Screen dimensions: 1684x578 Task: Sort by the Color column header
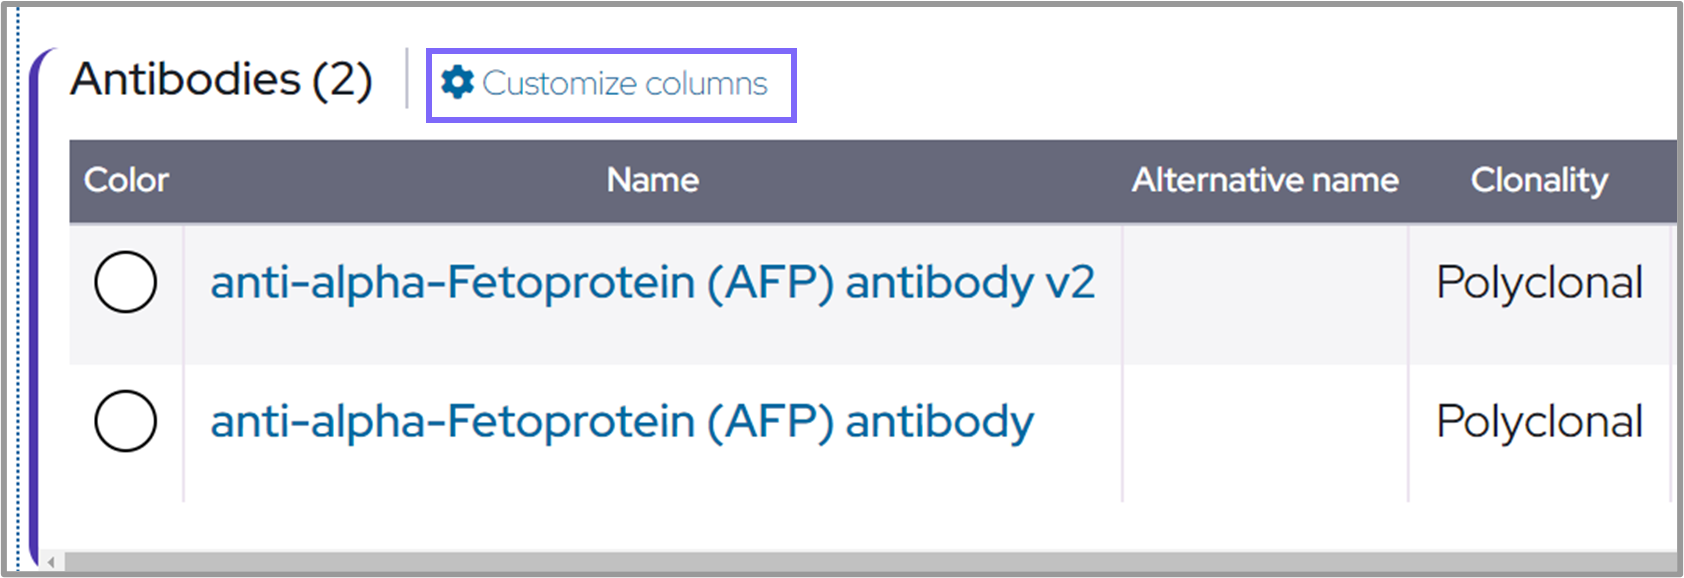pyautogui.click(x=126, y=180)
